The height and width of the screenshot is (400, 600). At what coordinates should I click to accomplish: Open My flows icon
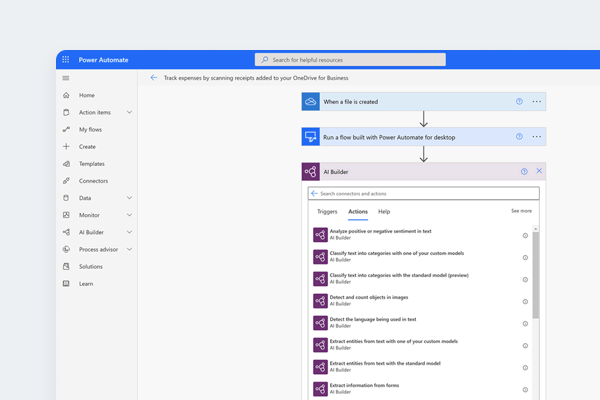66,129
